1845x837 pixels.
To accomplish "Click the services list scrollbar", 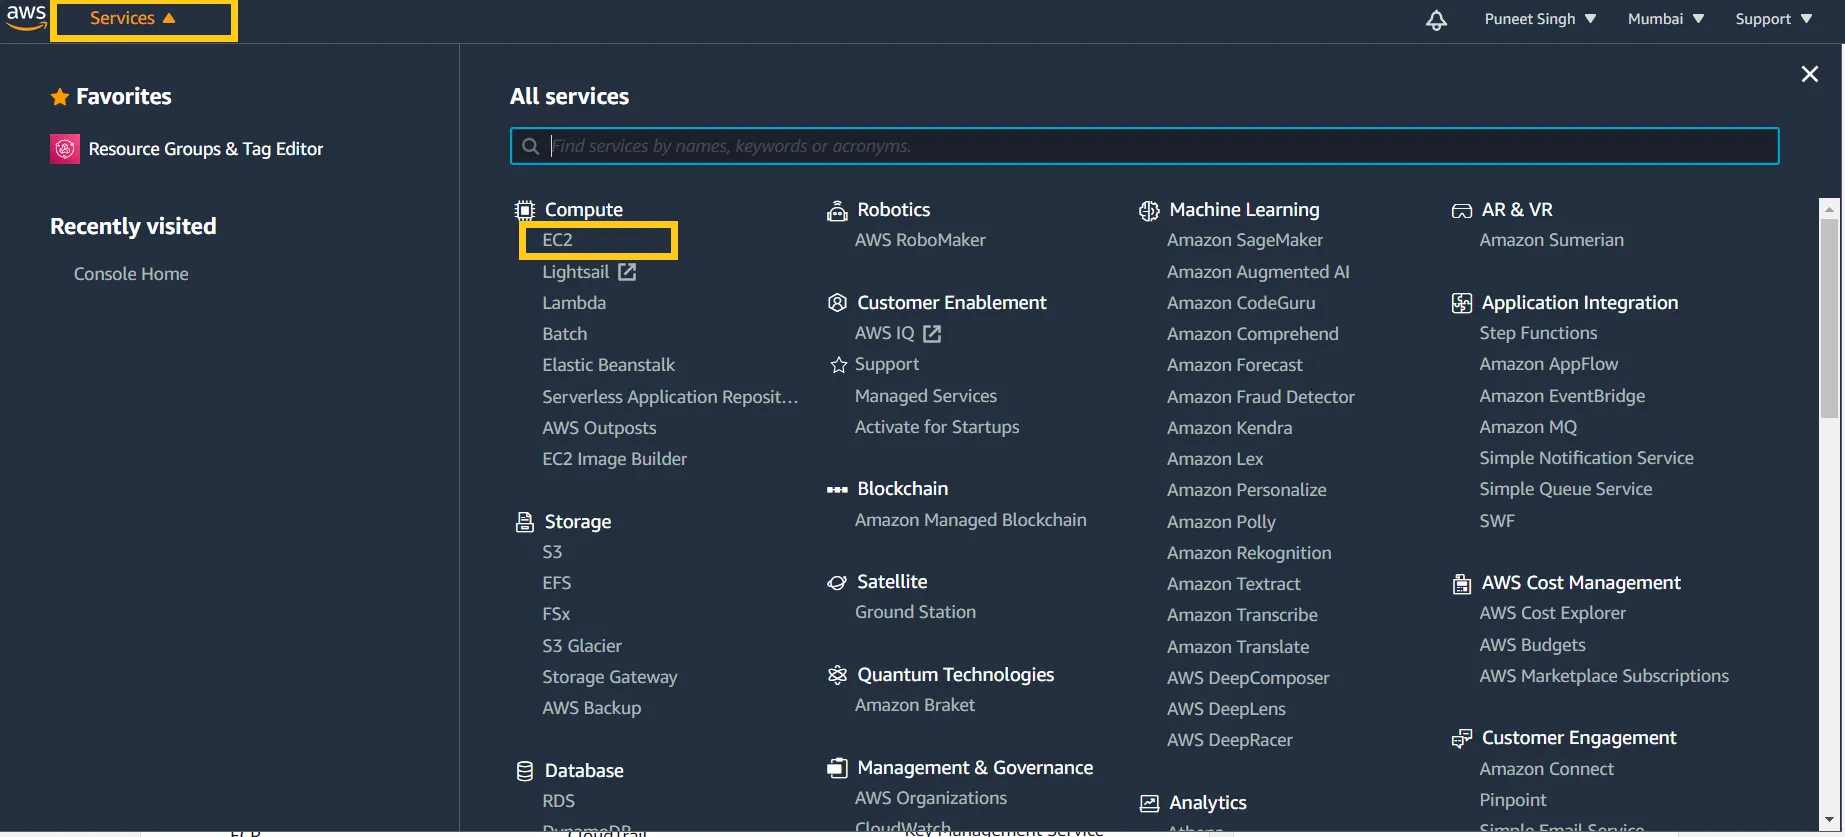I will 1830,320.
